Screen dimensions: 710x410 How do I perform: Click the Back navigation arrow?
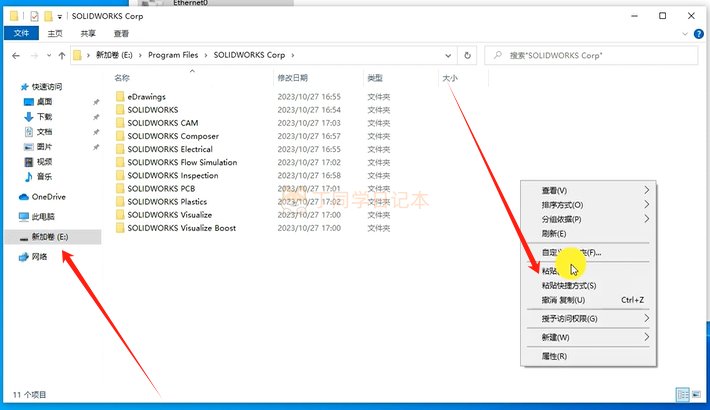click(x=12, y=55)
